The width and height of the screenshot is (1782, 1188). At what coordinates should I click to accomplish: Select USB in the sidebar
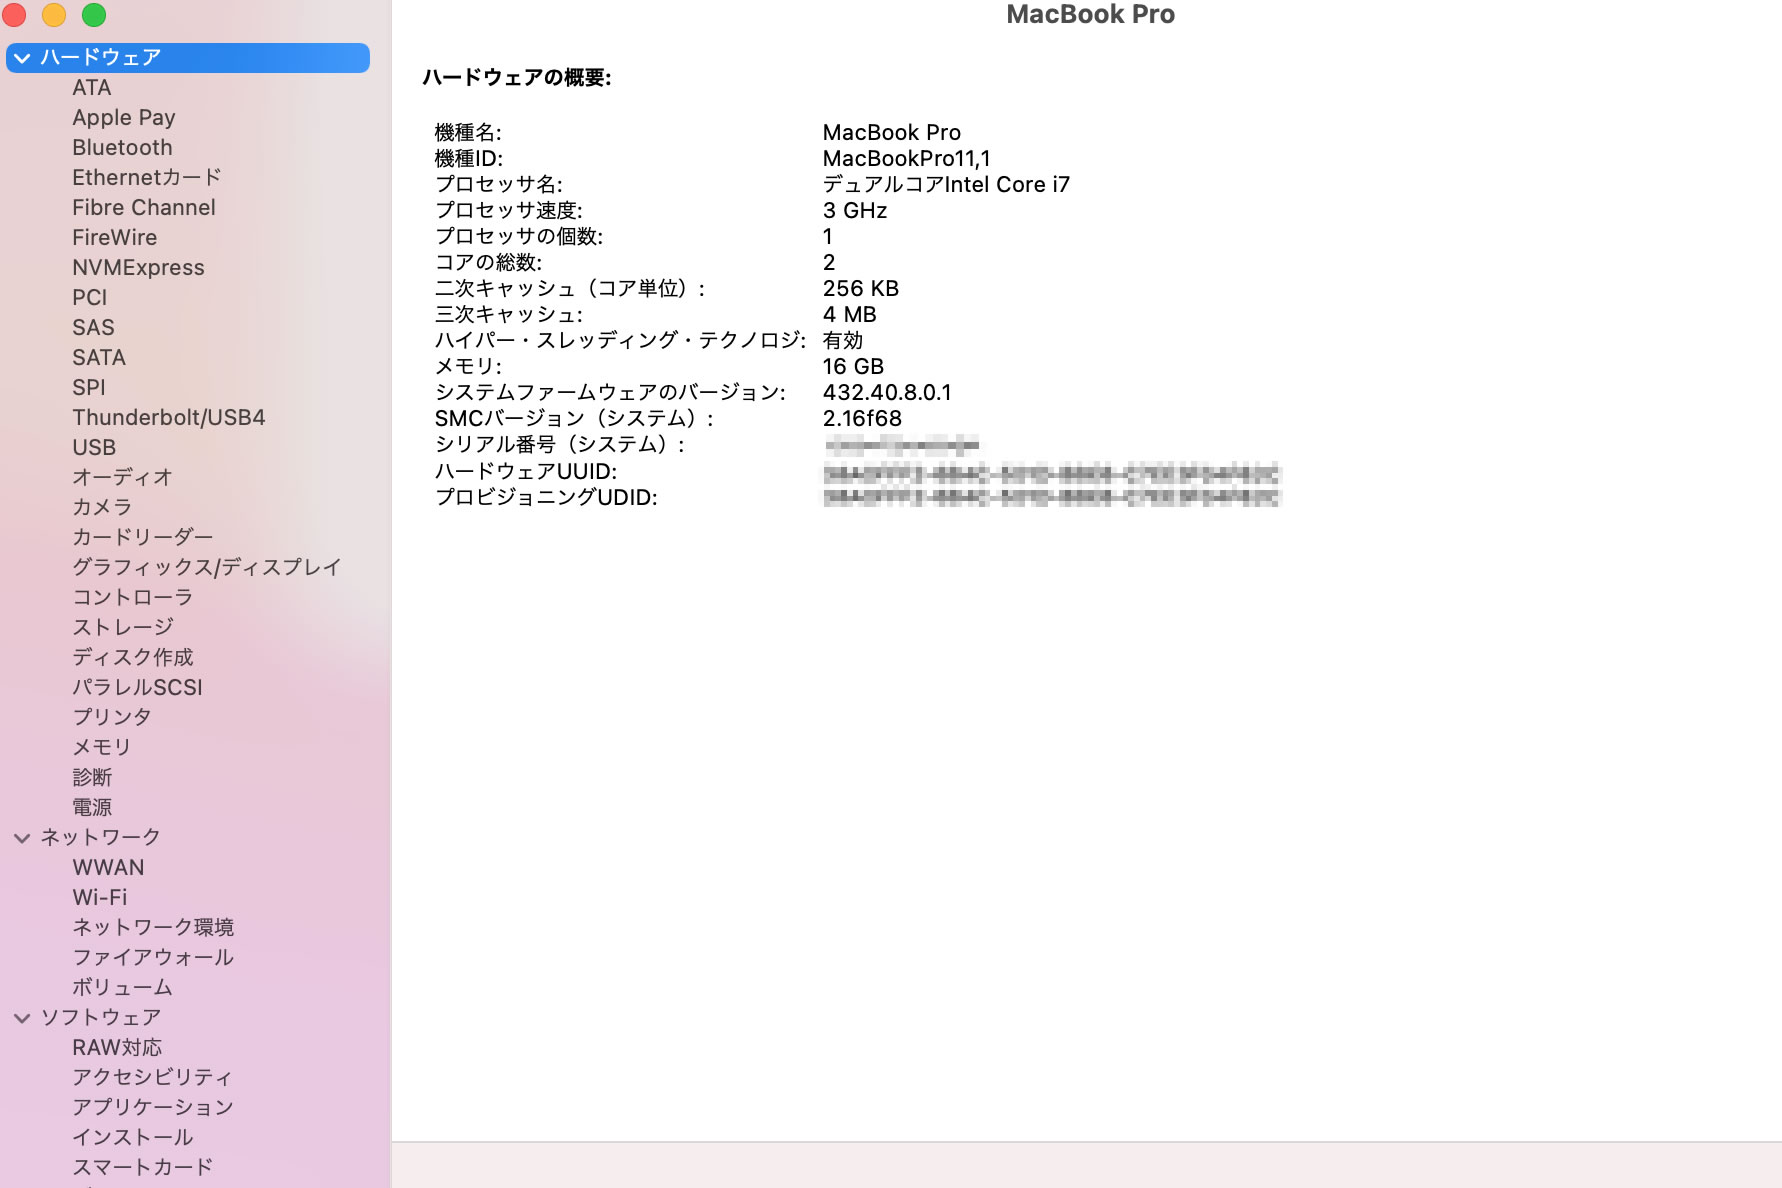(94, 448)
